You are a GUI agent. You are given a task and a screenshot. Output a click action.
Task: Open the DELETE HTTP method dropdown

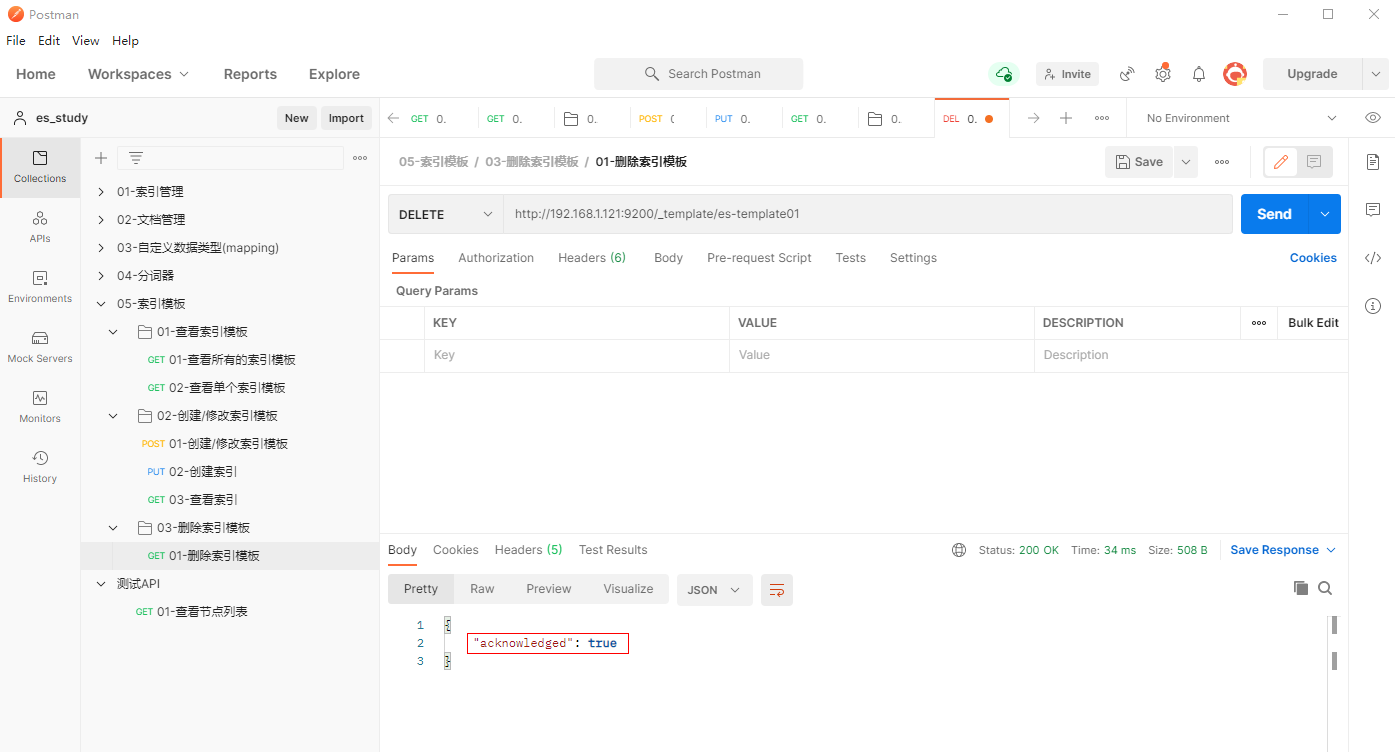coord(445,214)
